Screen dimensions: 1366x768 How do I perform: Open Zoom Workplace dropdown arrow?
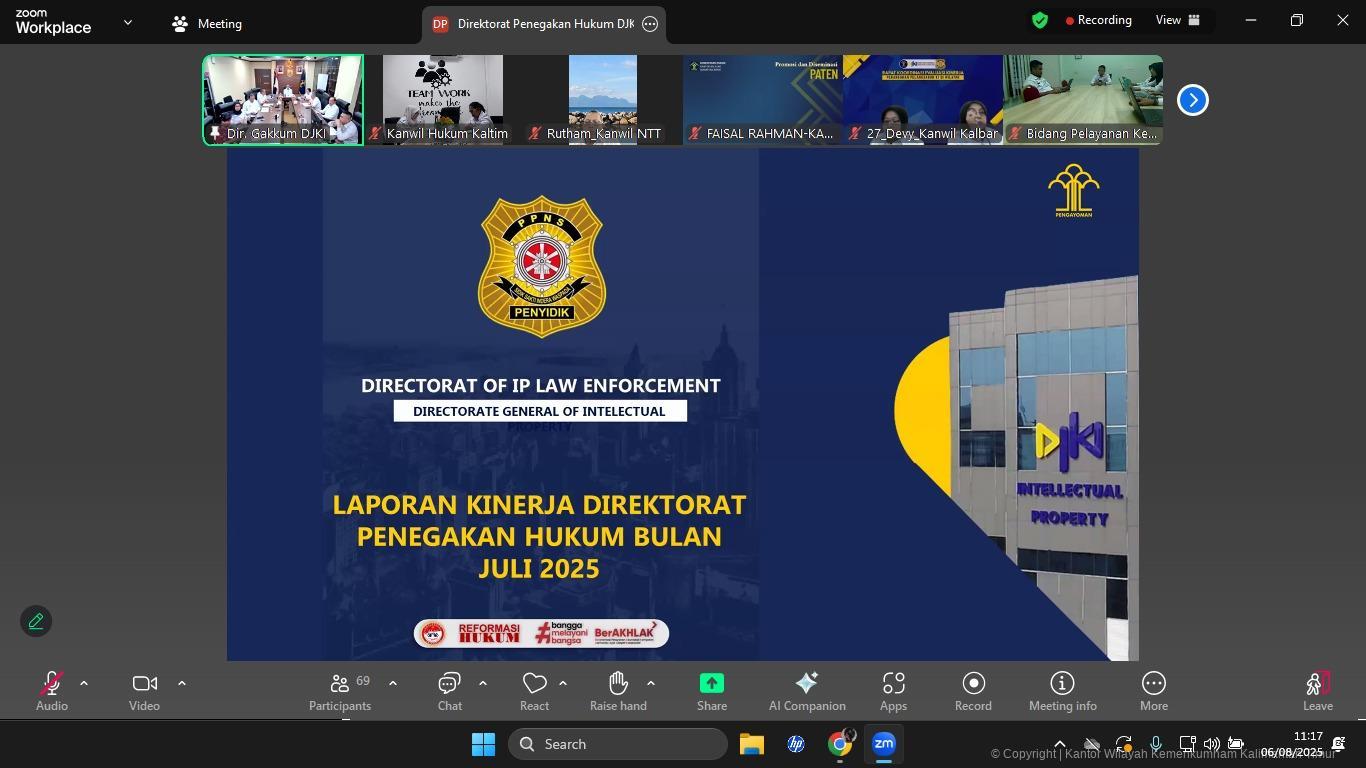pos(127,22)
